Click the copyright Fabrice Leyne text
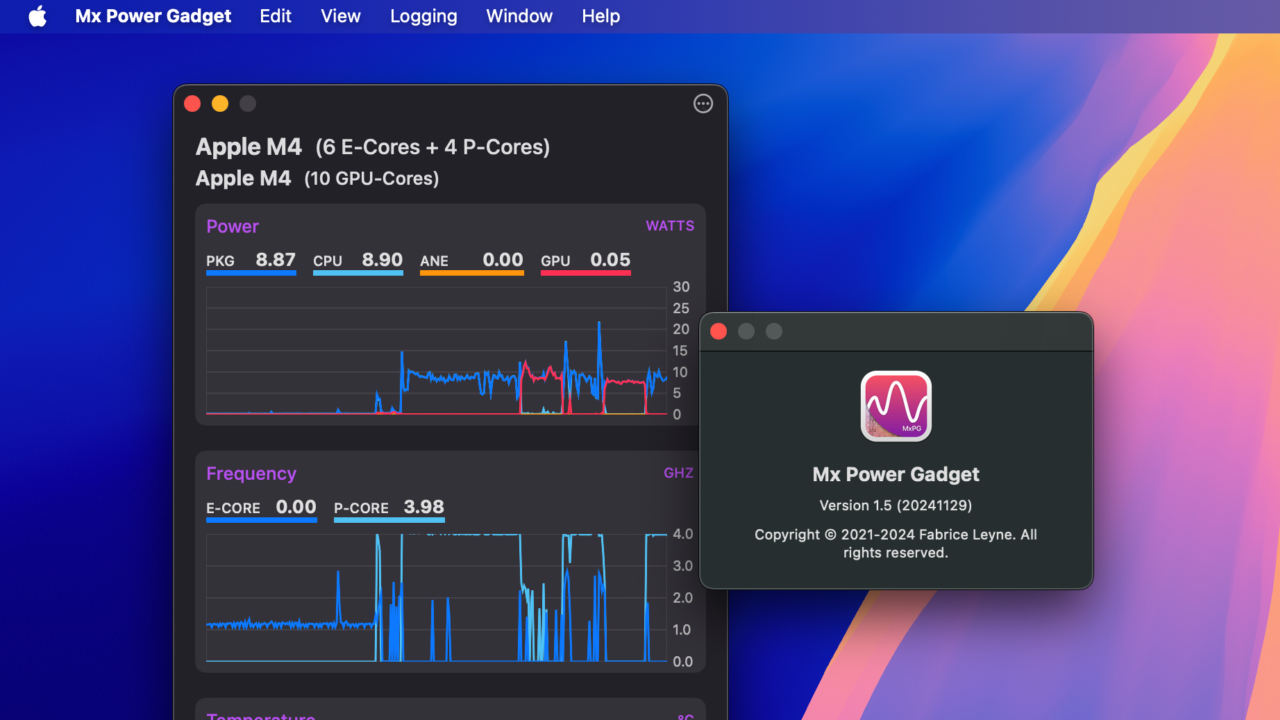This screenshot has width=1280, height=720. 896,543
